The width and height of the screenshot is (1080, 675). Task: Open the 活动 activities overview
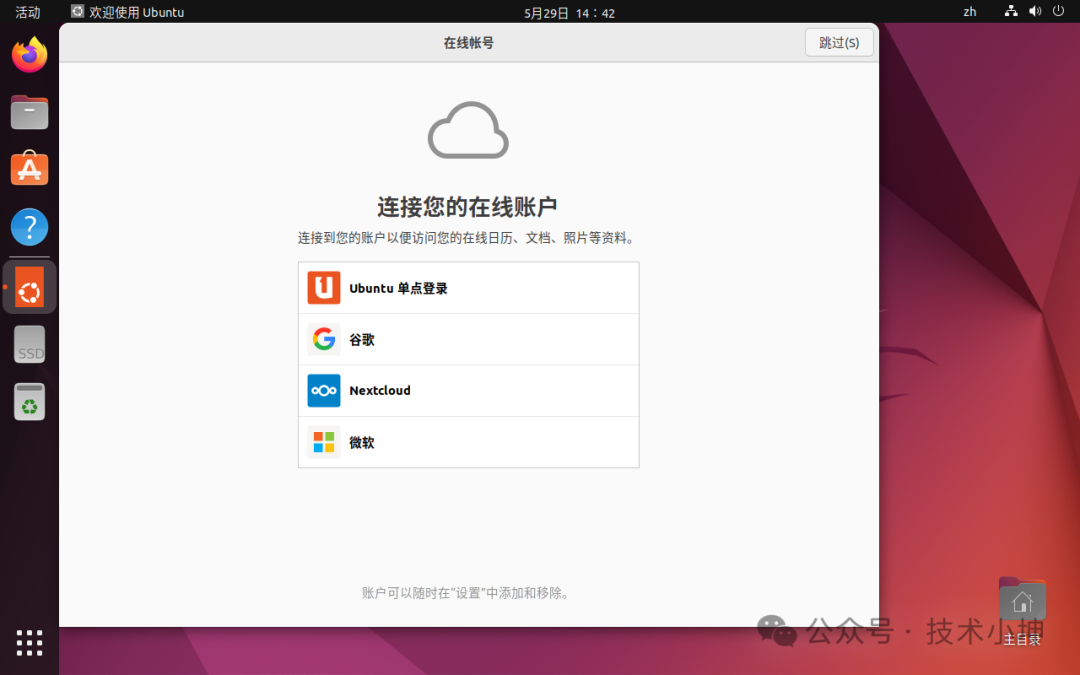28,12
